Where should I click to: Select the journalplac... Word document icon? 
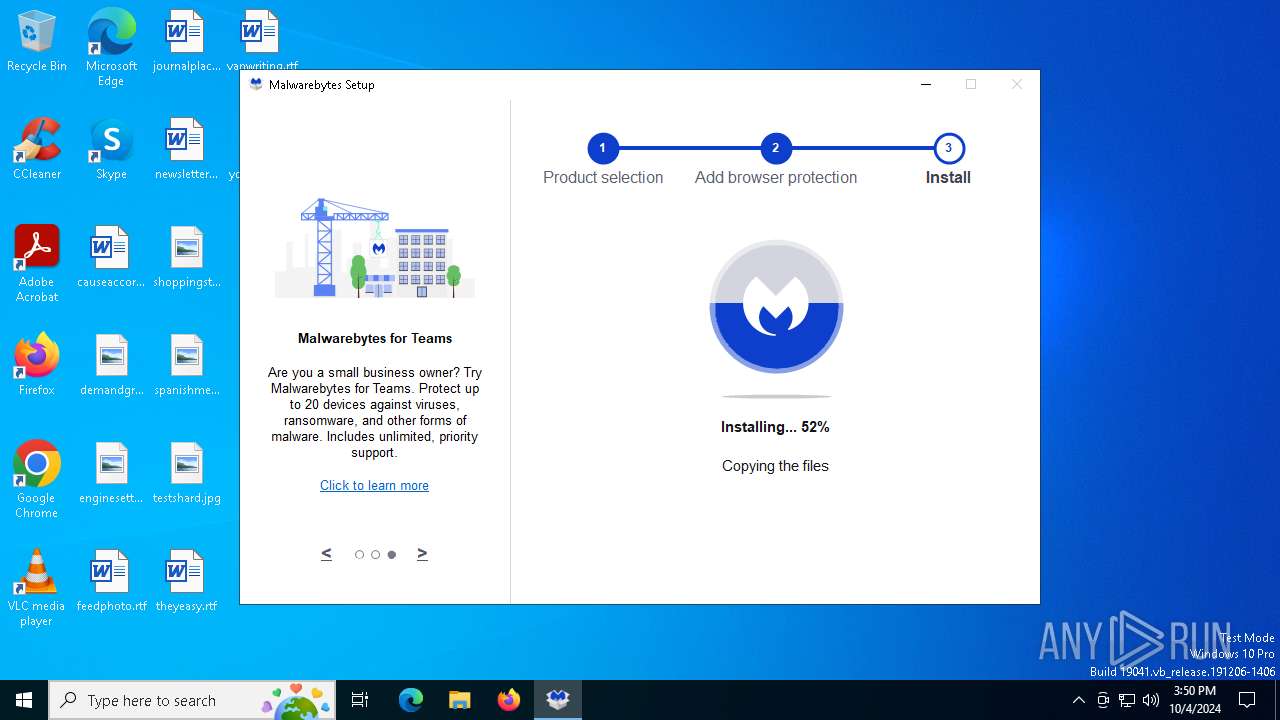185,42
